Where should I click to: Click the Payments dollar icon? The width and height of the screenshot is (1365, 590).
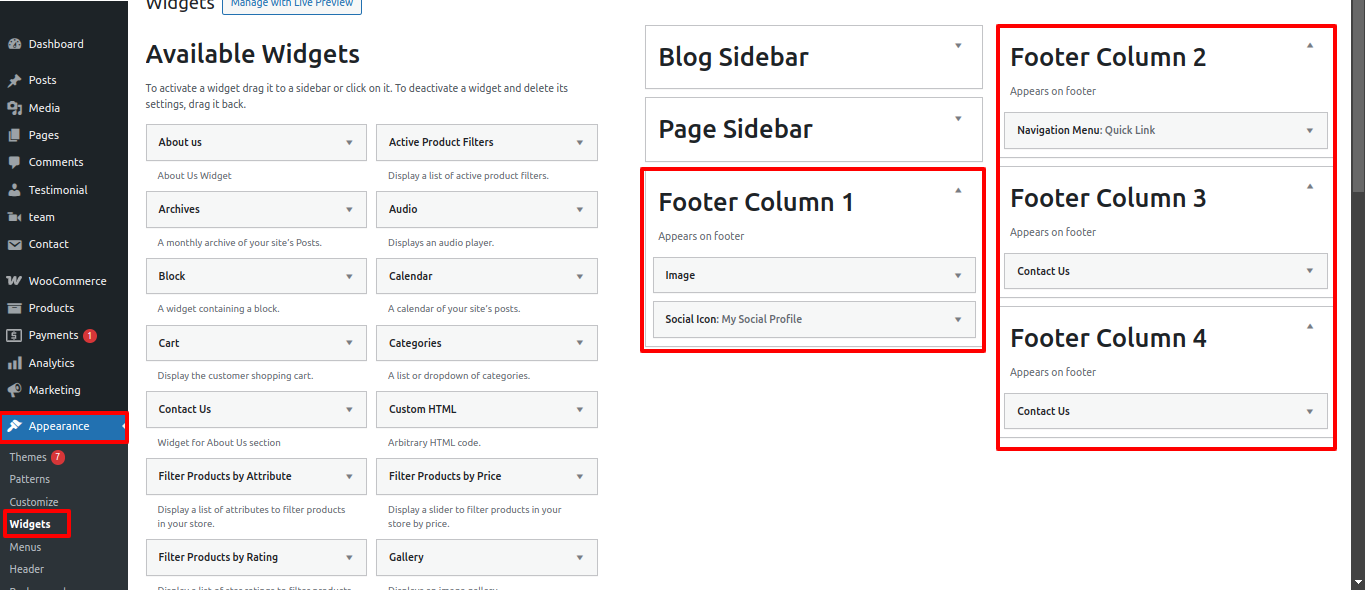pyautogui.click(x=14, y=336)
